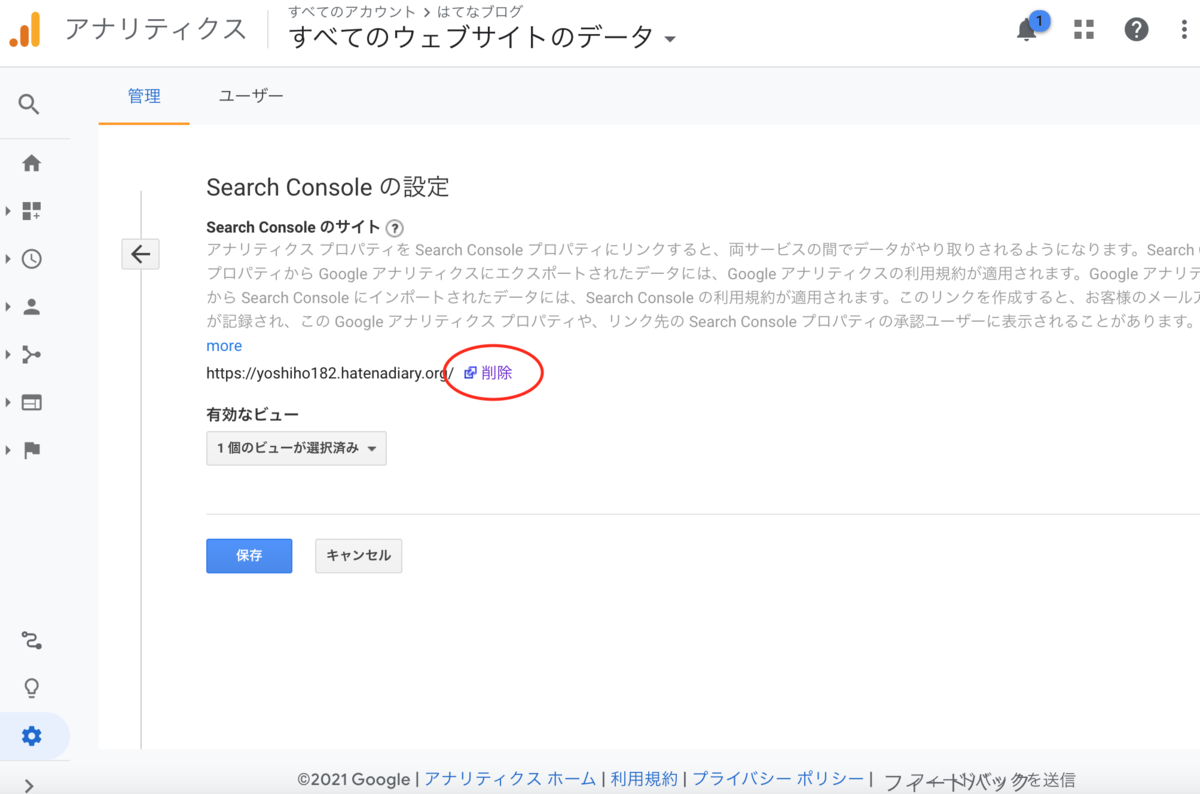Open the アナリティクス ホーム footer link
The width and height of the screenshot is (1200, 794).
click(510, 779)
